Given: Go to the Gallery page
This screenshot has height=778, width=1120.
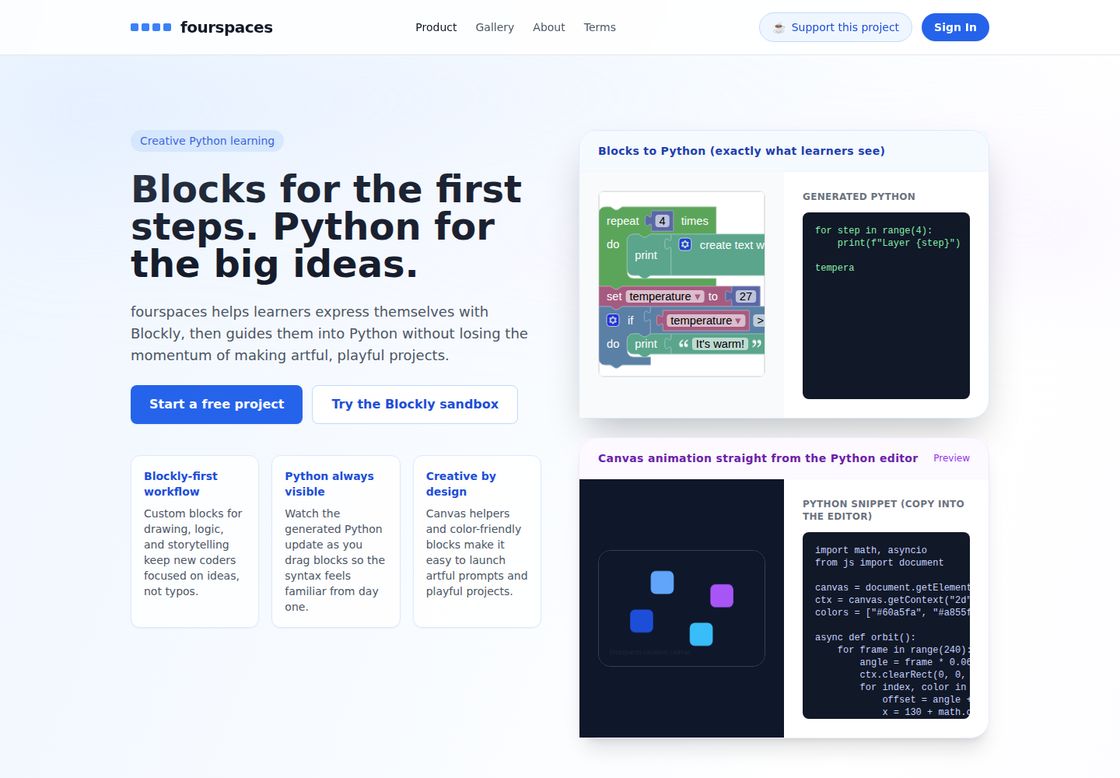Looking at the screenshot, I should [494, 27].
